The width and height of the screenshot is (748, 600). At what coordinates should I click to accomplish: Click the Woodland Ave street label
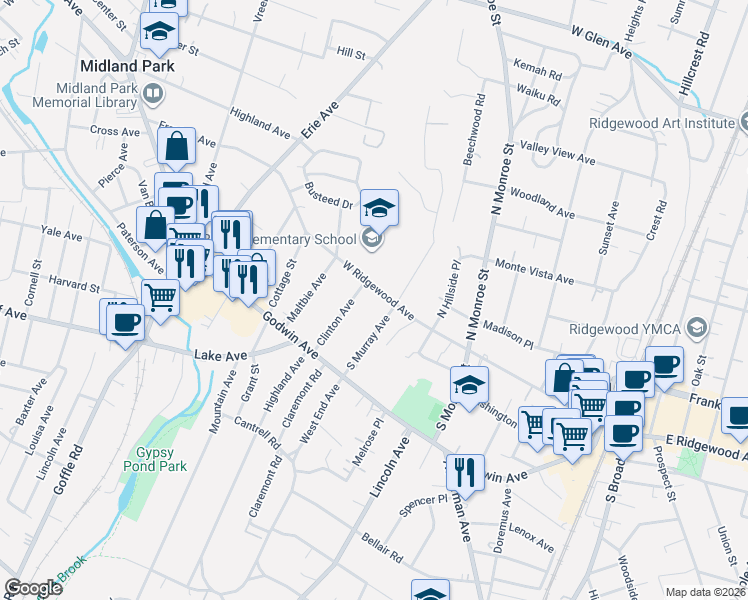pos(542,202)
